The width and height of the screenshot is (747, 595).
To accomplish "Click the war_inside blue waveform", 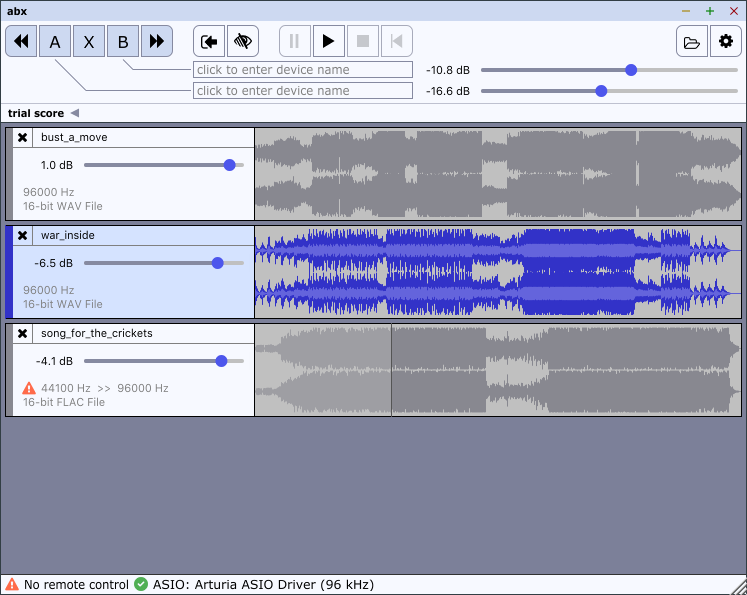I will point(498,272).
